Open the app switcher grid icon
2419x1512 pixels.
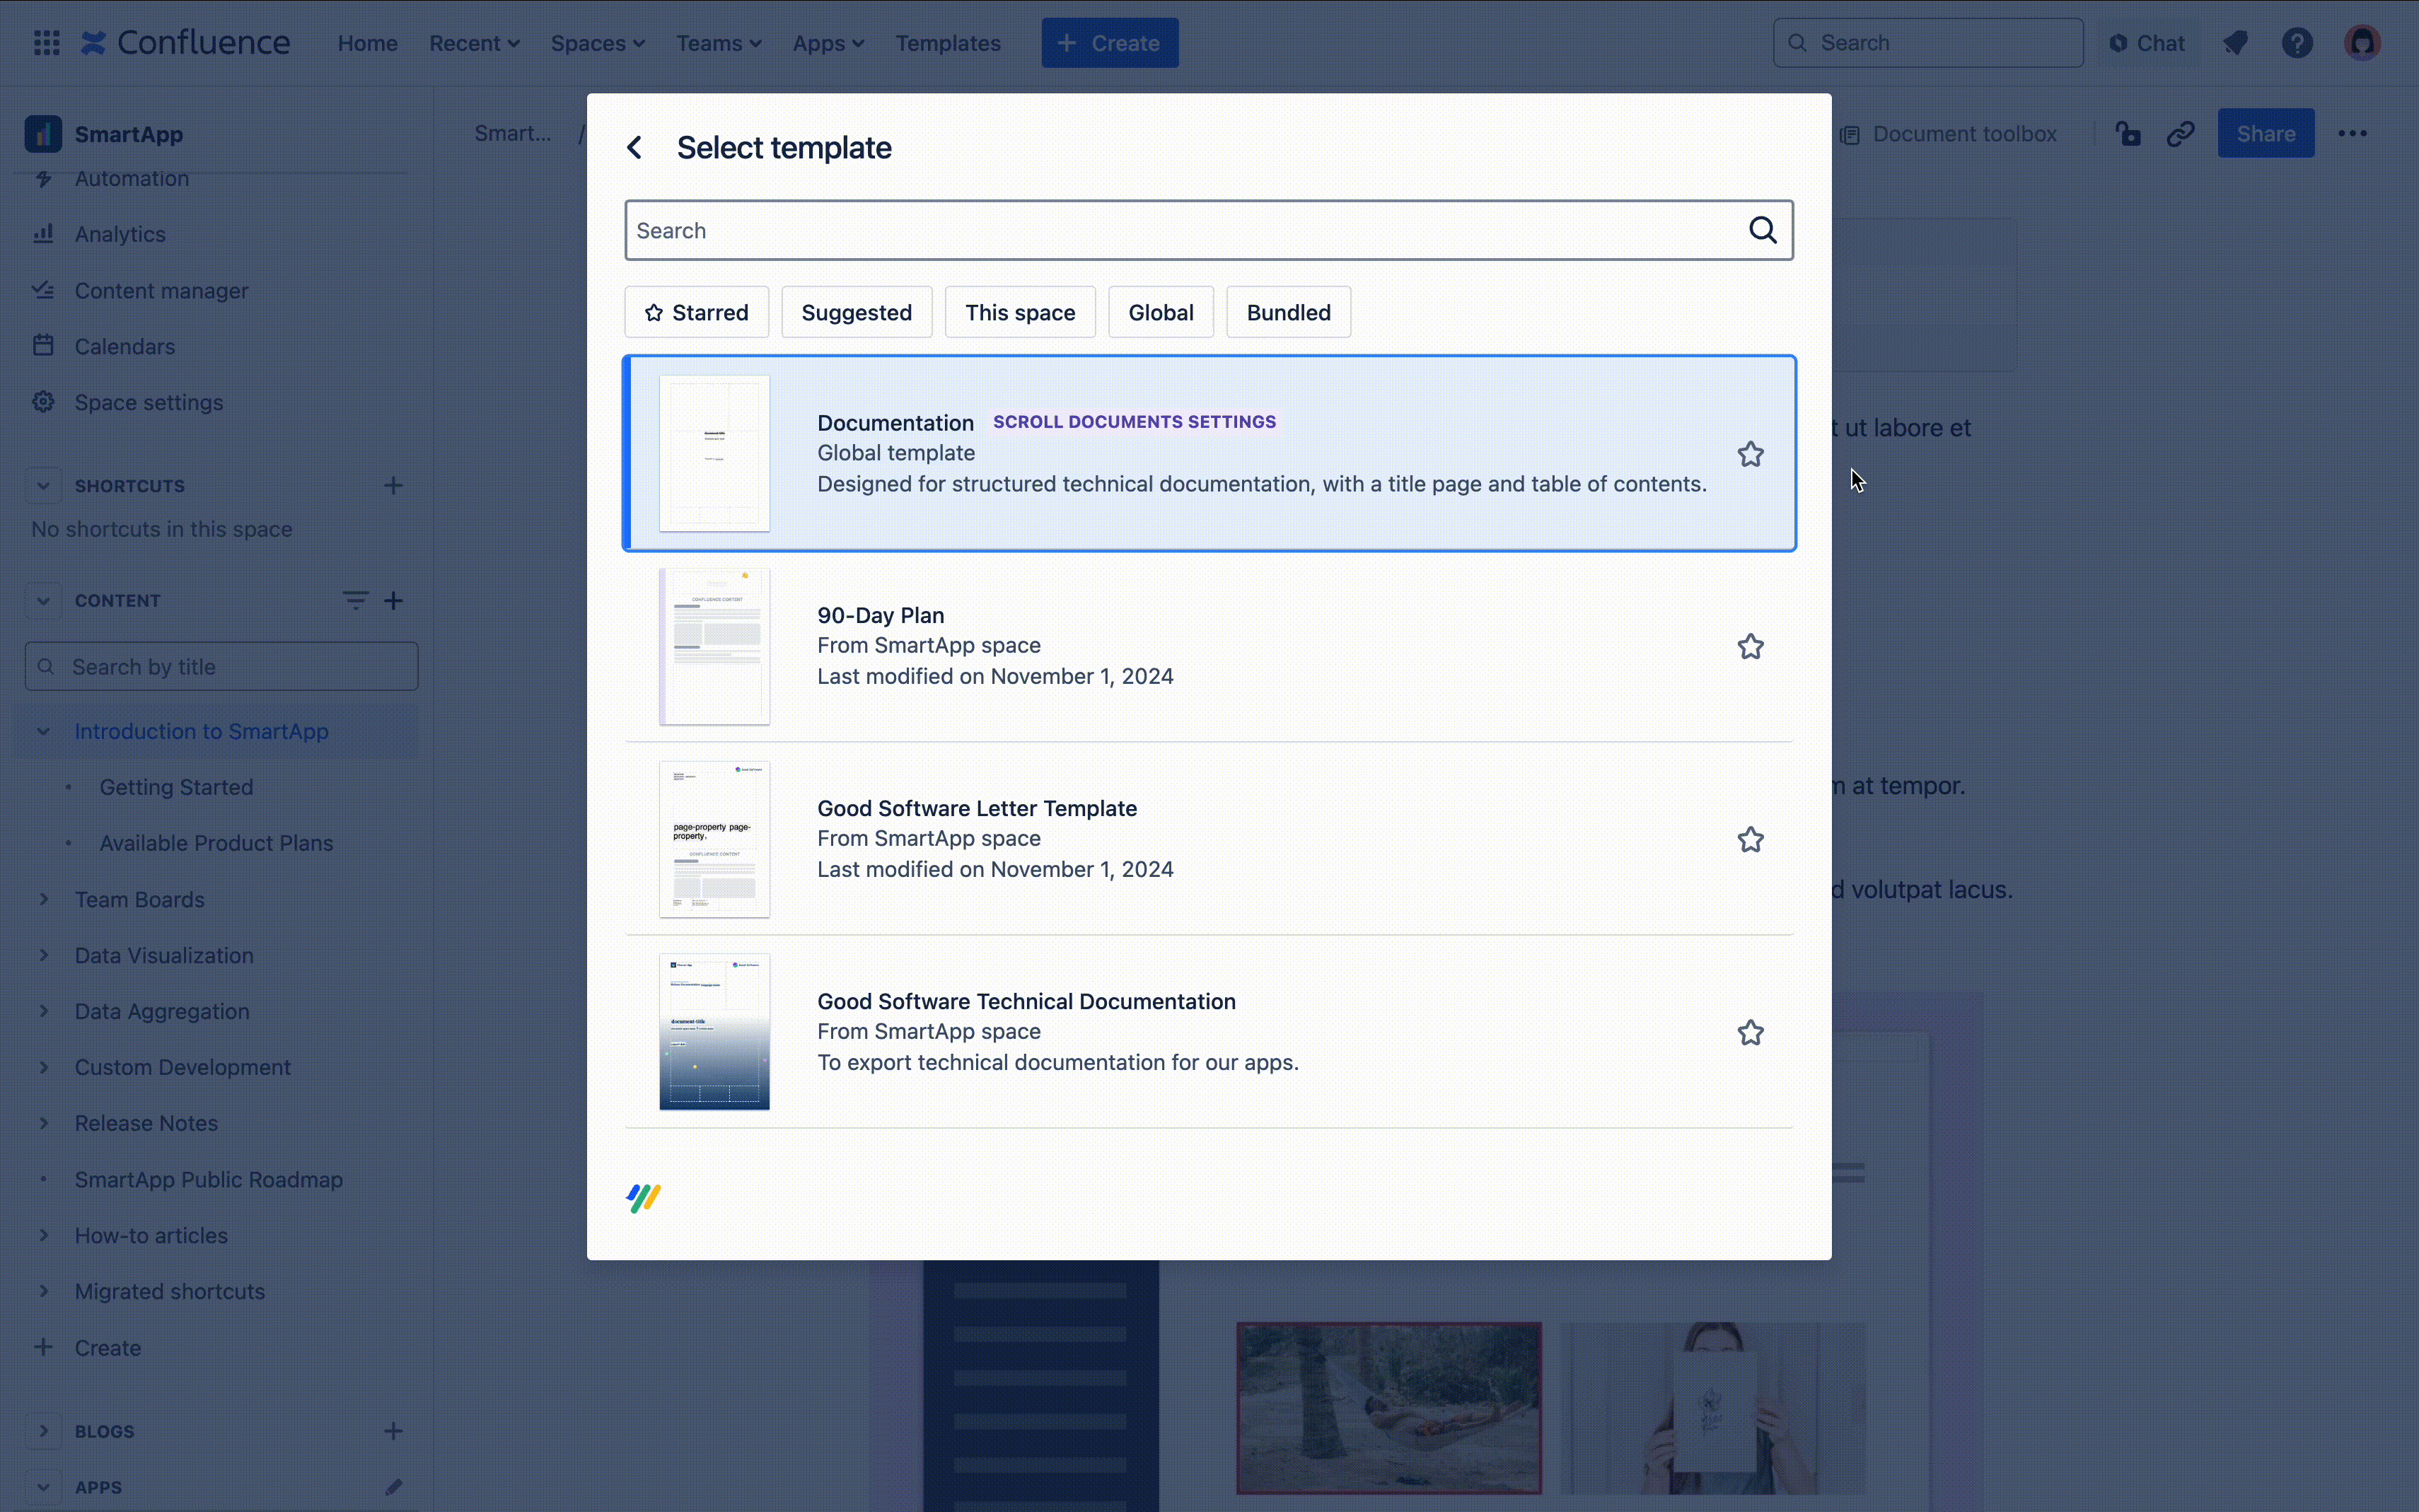(47, 43)
